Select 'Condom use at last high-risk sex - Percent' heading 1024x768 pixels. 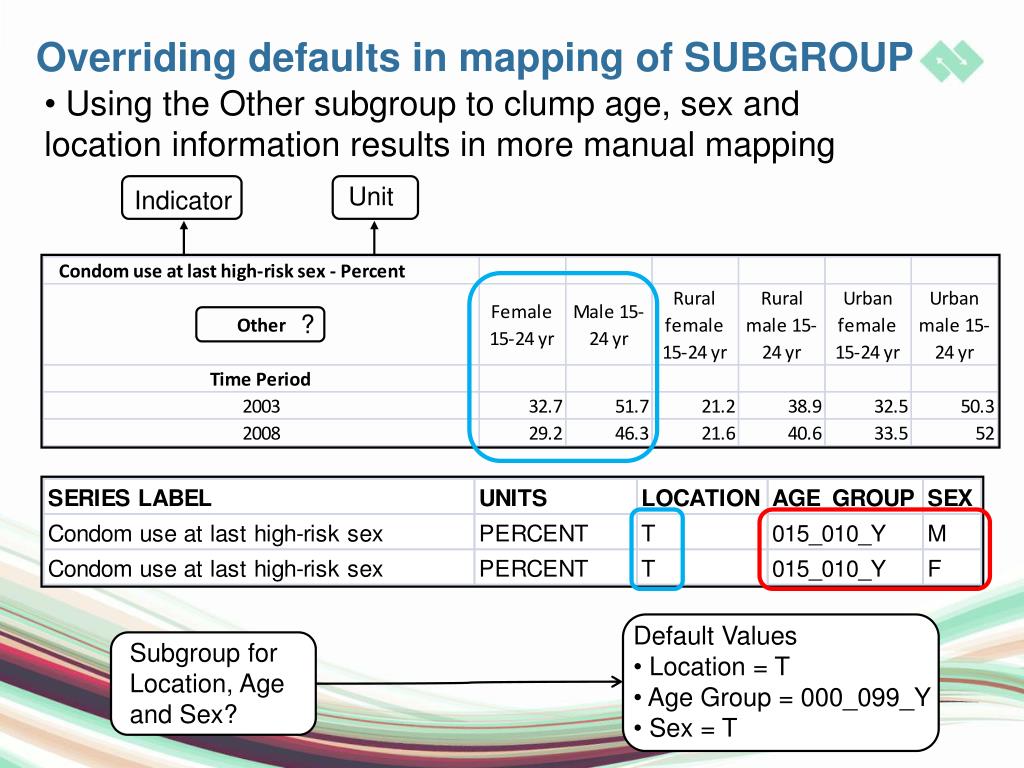pos(232,271)
